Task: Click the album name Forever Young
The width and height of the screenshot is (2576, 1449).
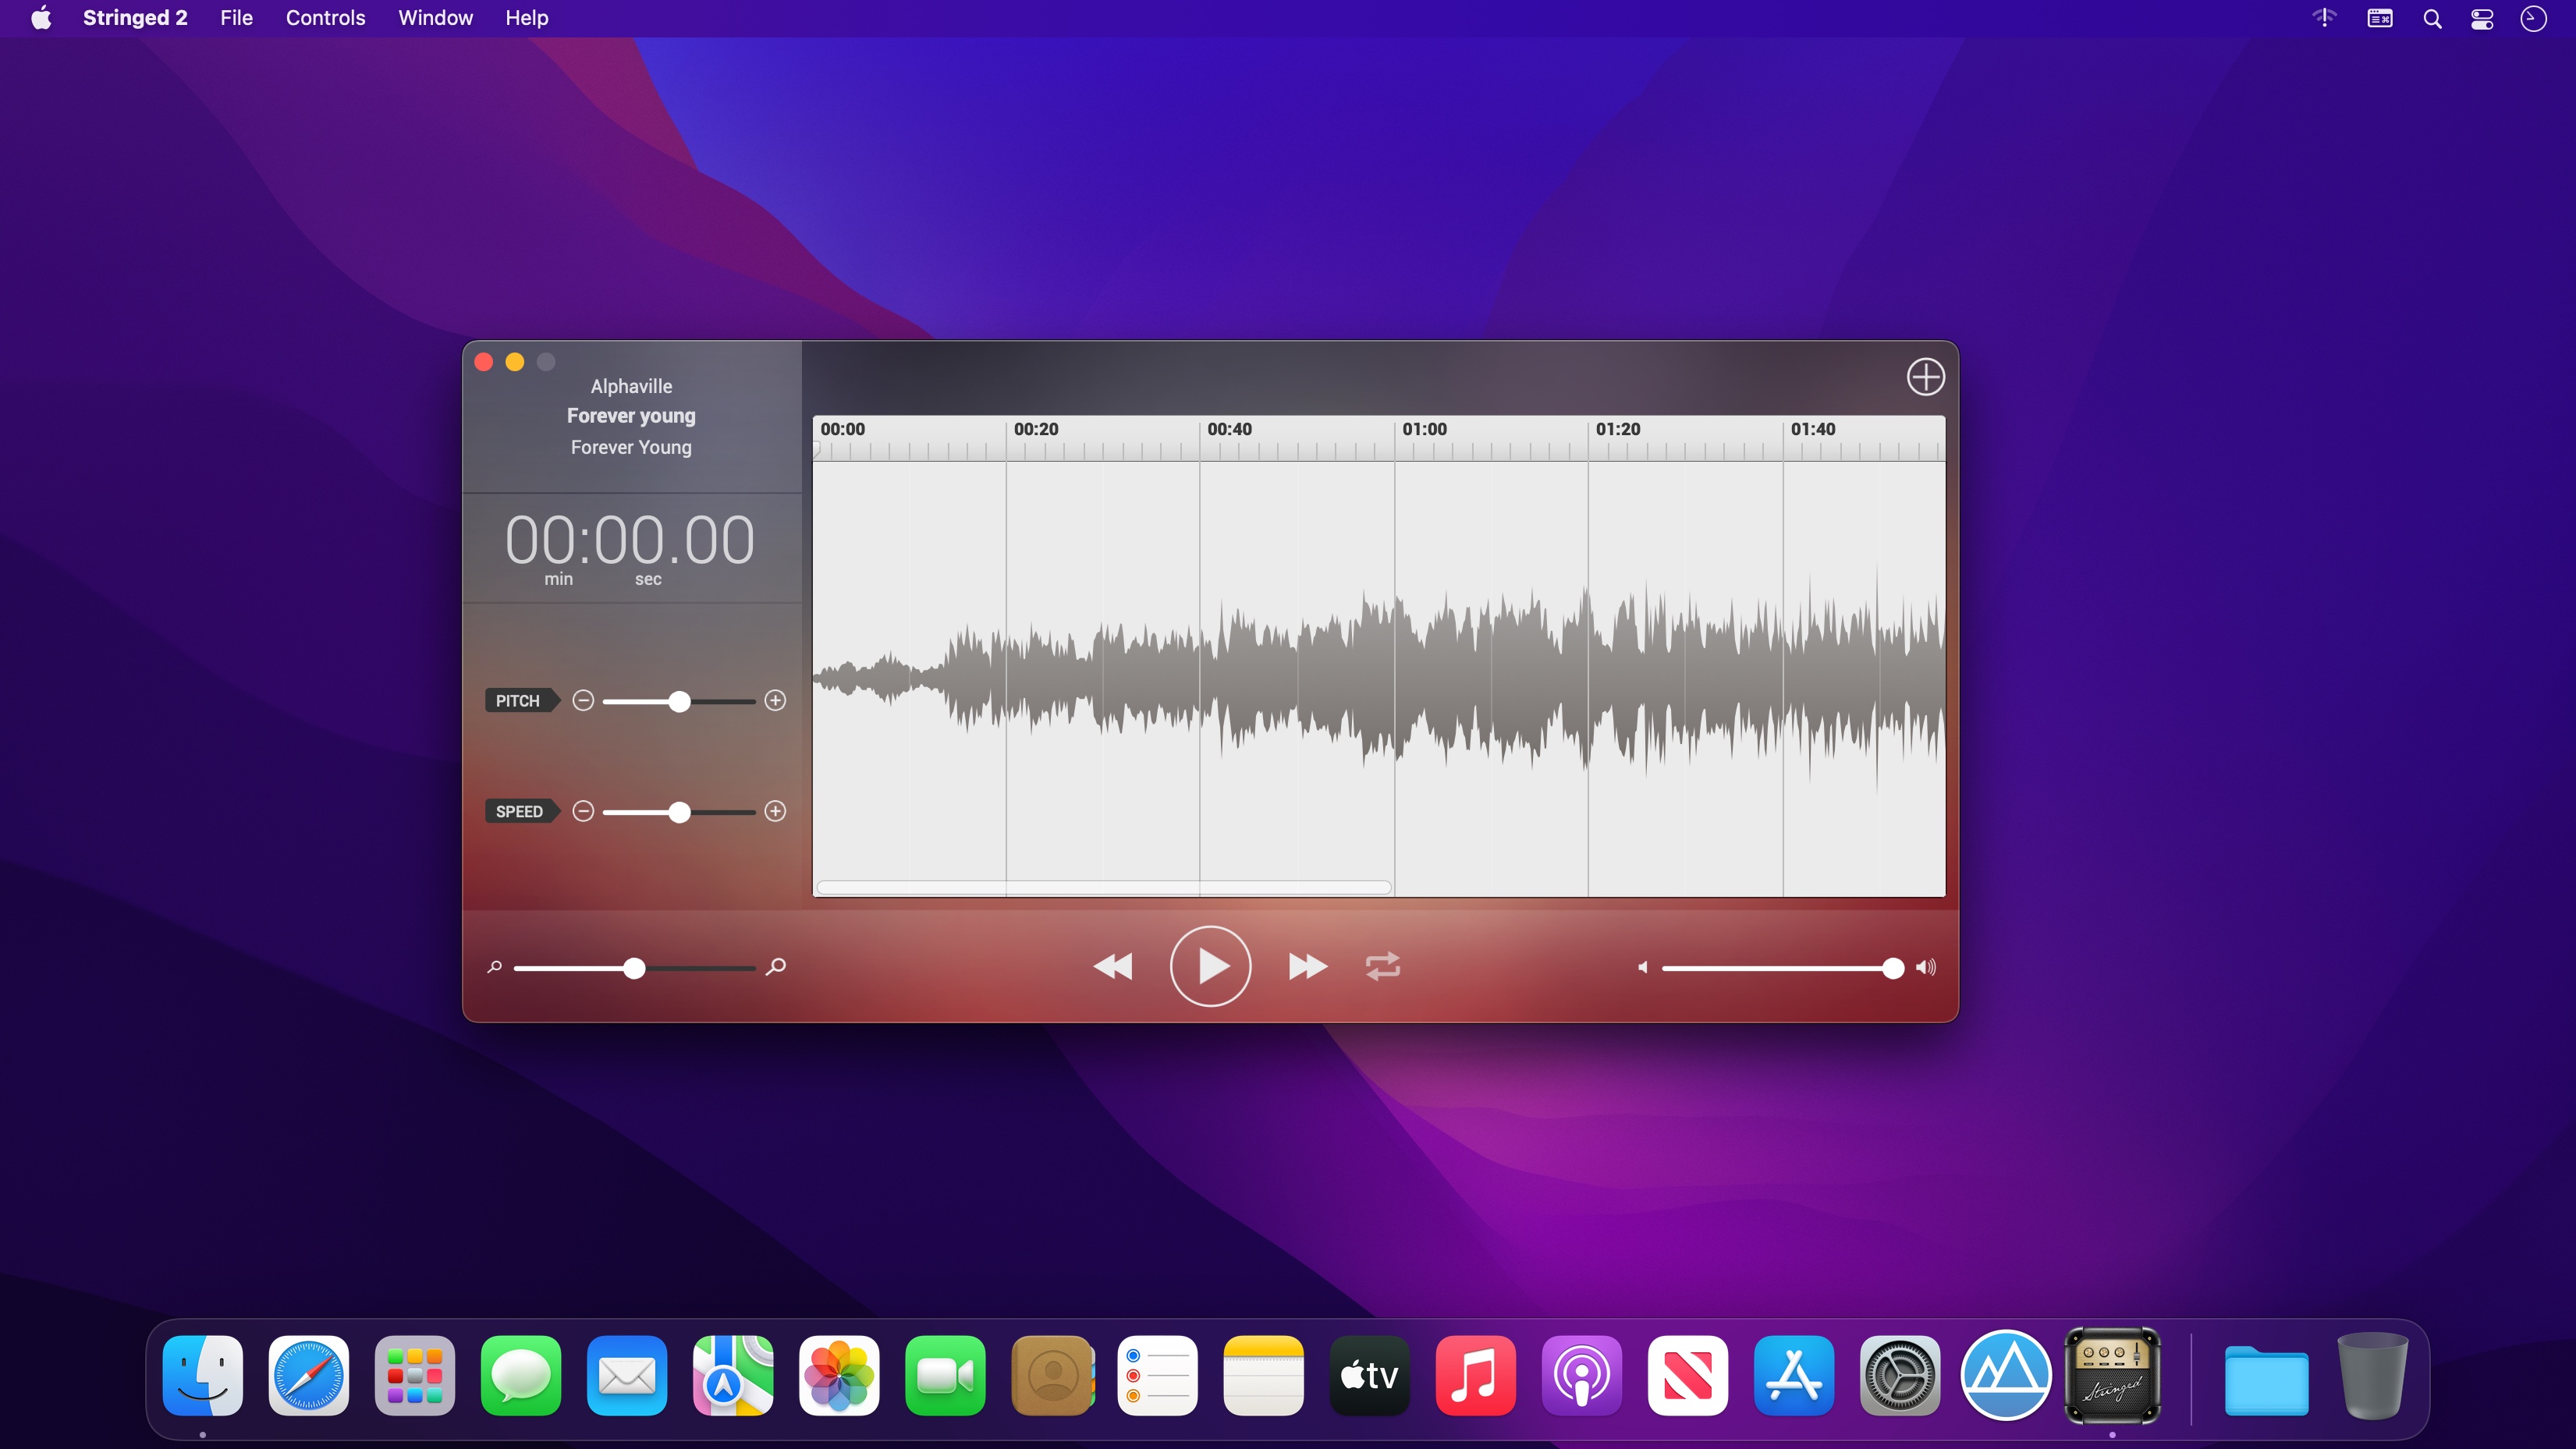Action: coord(631,447)
